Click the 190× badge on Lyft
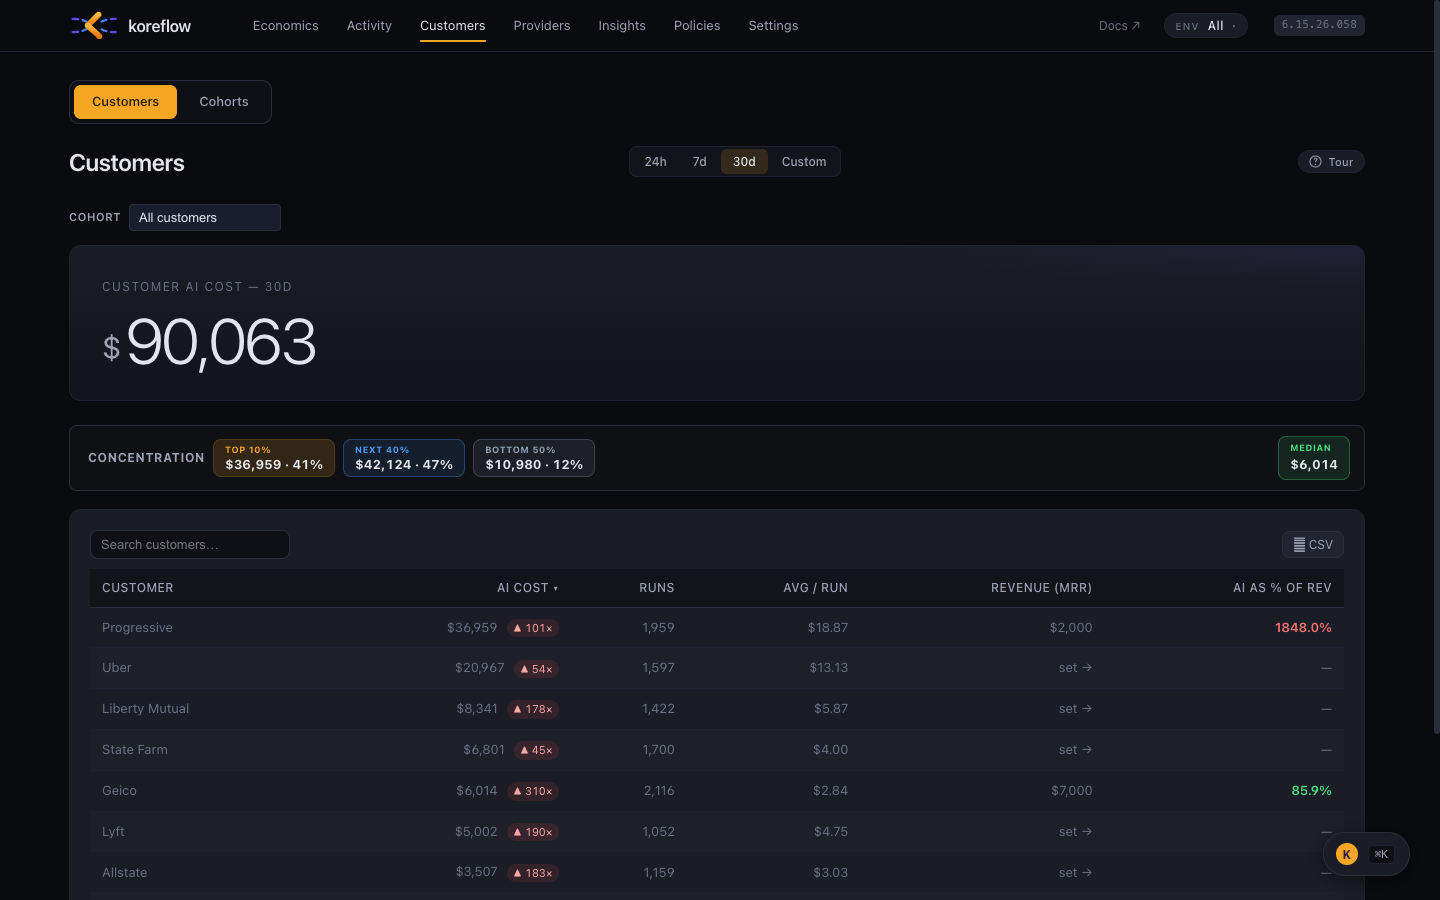This screenshot has height=900, width=1440. [532, 832]
